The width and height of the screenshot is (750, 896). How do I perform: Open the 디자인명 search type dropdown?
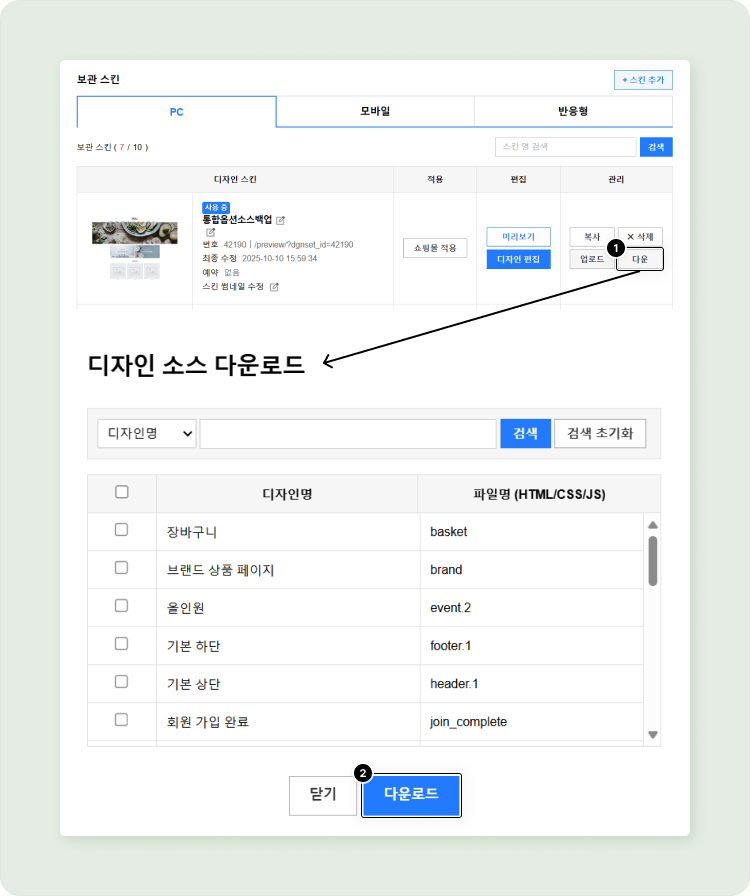[x=147, y=434]
